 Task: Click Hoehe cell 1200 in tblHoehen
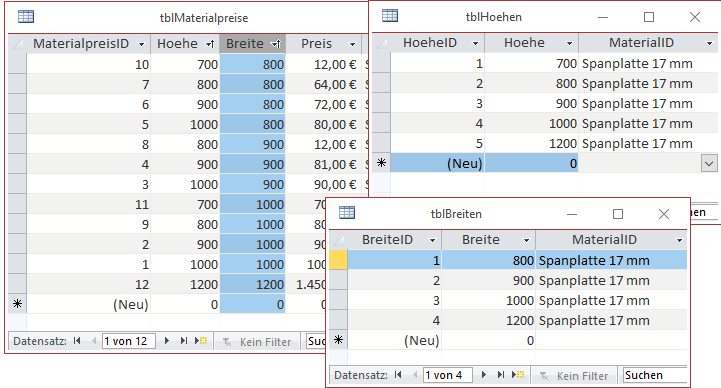[531, 143]
